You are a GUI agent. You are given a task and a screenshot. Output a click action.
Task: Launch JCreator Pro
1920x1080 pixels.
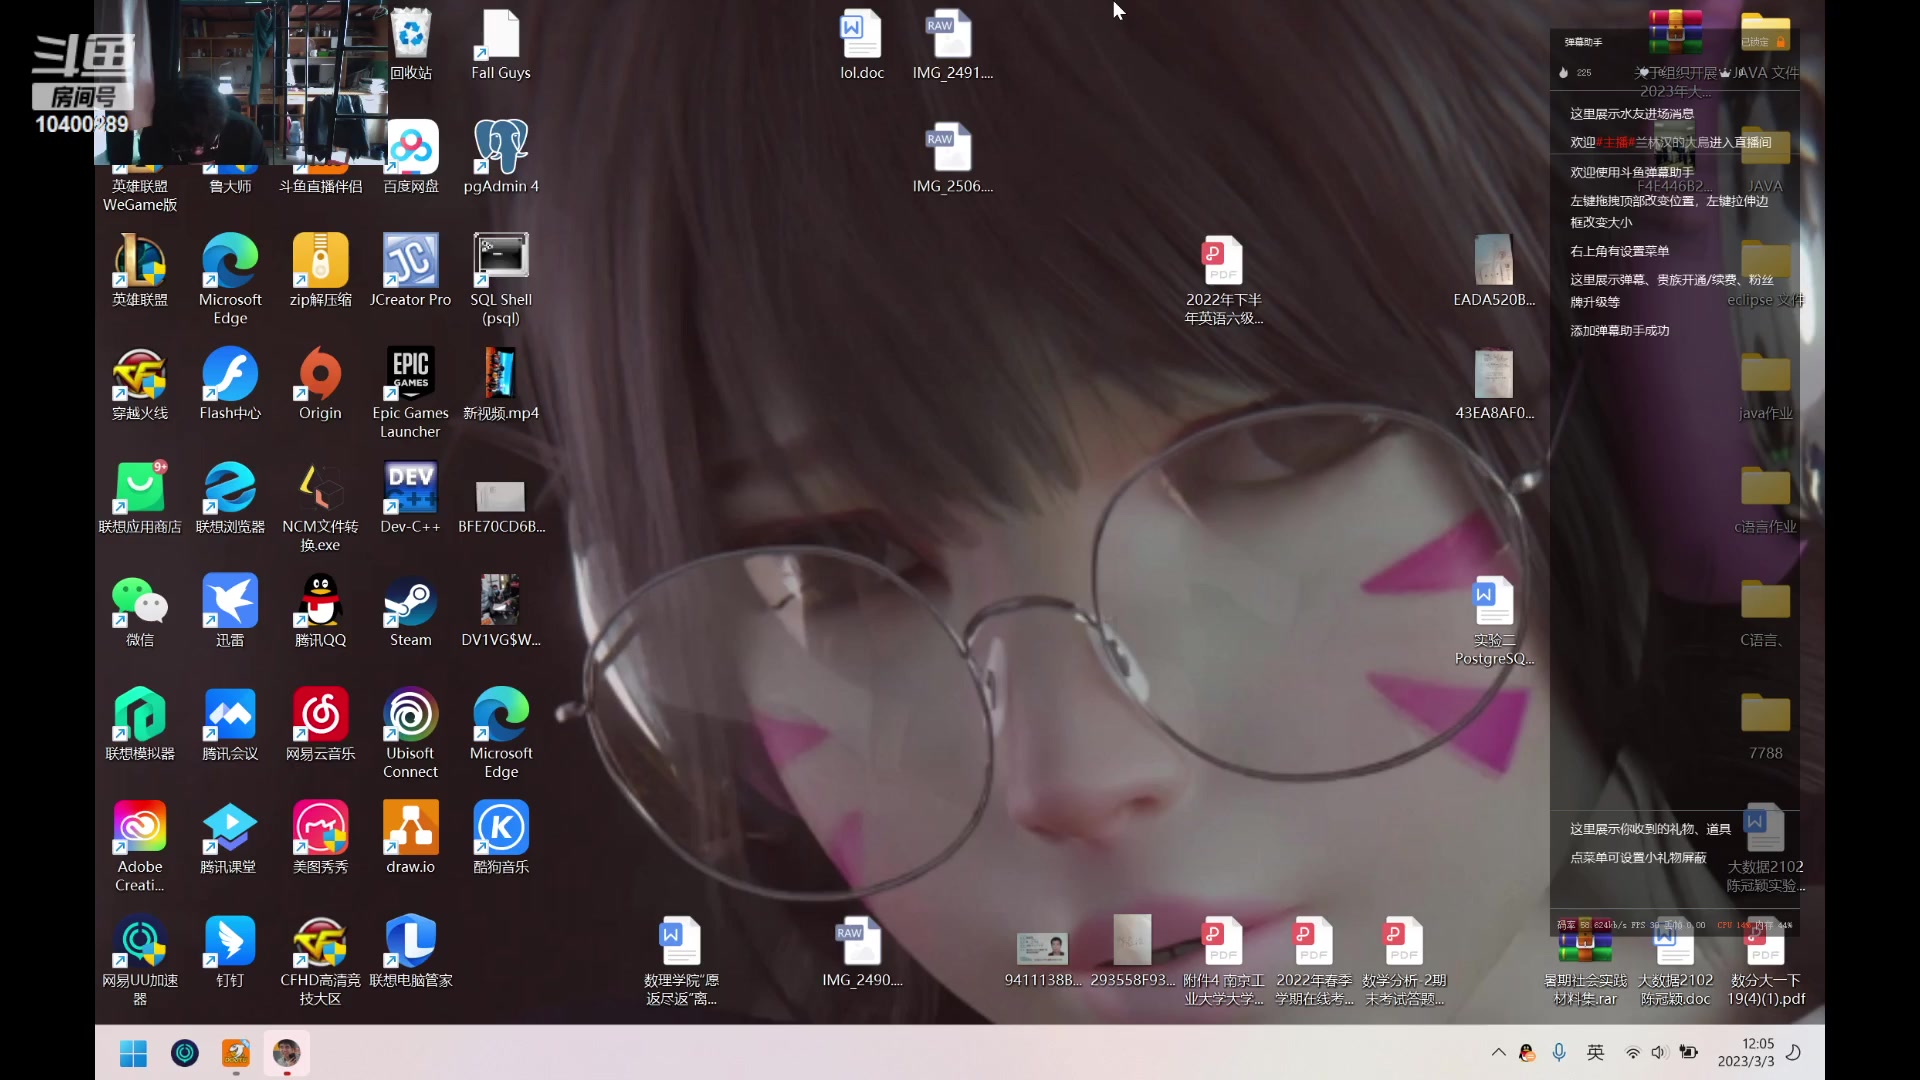(410, 271)
